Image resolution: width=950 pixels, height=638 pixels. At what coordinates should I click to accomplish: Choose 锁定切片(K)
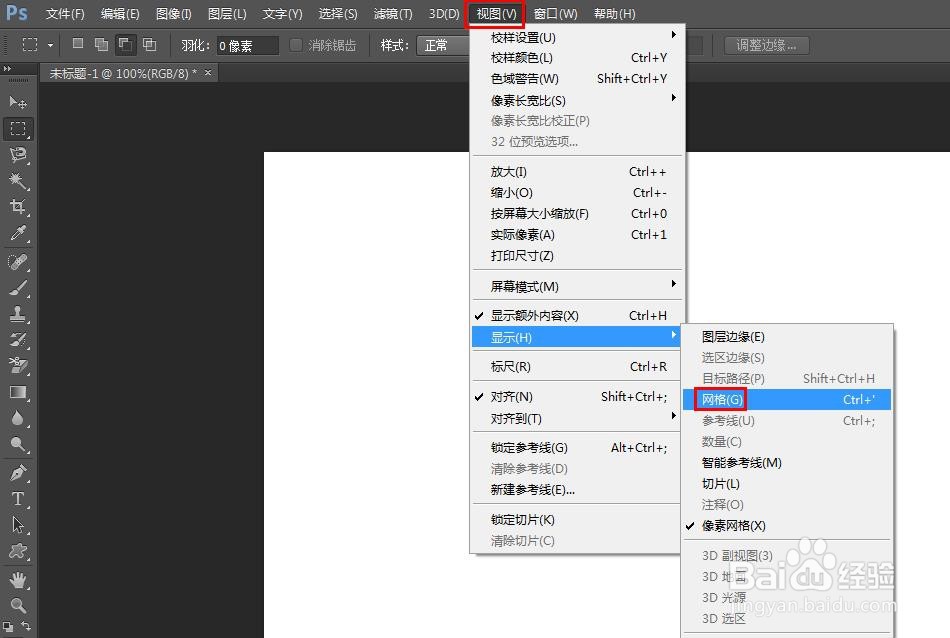pyautogui.click(x=577, y=520)
